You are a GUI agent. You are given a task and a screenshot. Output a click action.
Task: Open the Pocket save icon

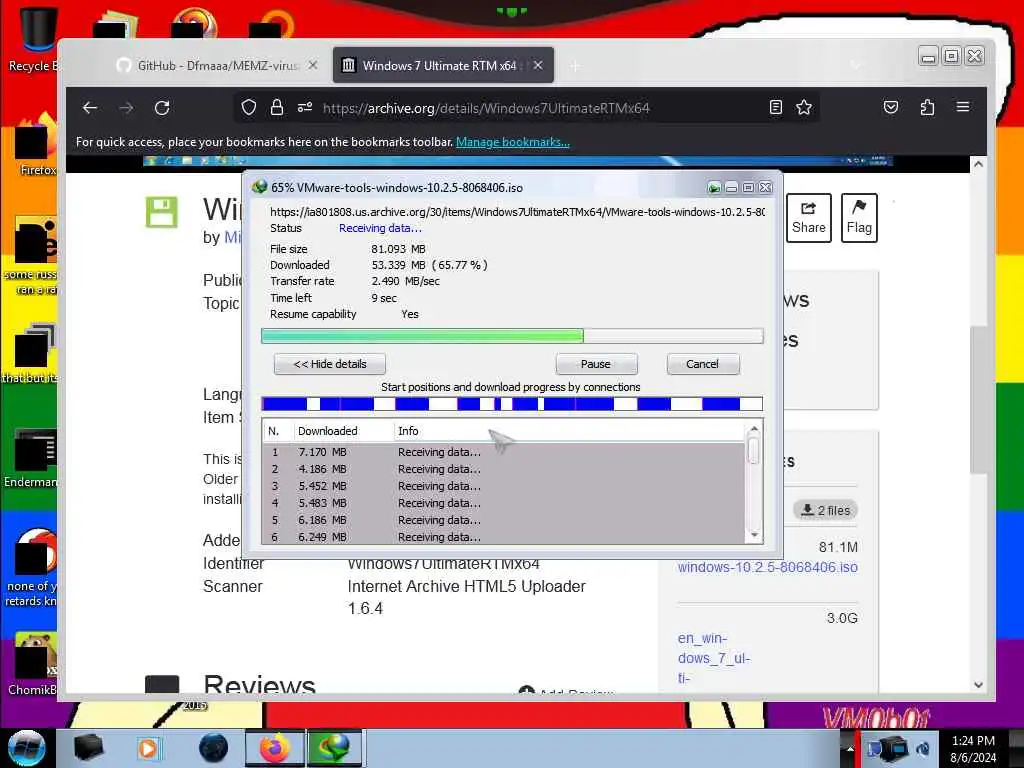tap(891, 107)
